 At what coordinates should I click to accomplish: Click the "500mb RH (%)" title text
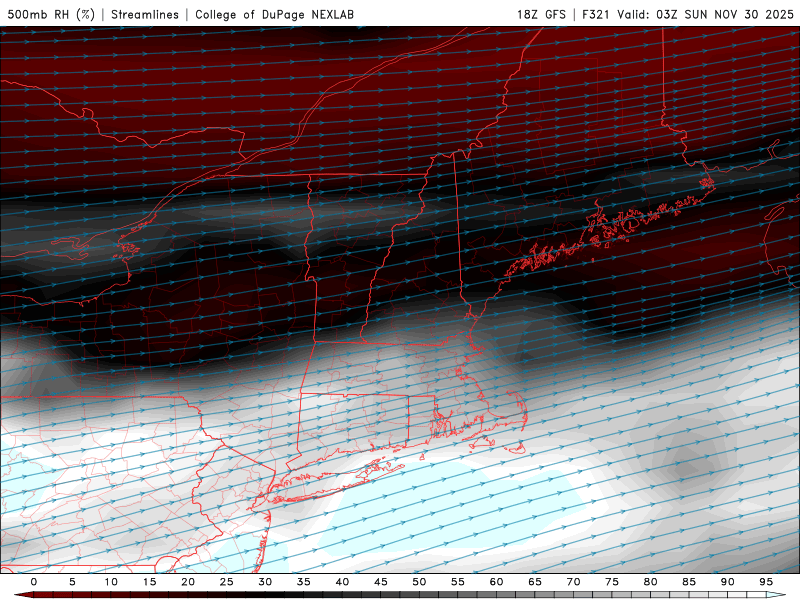point(51,14)
